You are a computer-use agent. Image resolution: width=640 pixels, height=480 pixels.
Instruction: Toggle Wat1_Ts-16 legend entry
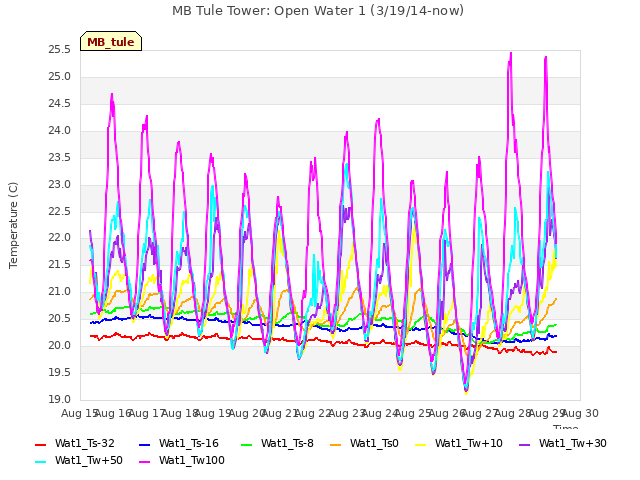point(179,443)
